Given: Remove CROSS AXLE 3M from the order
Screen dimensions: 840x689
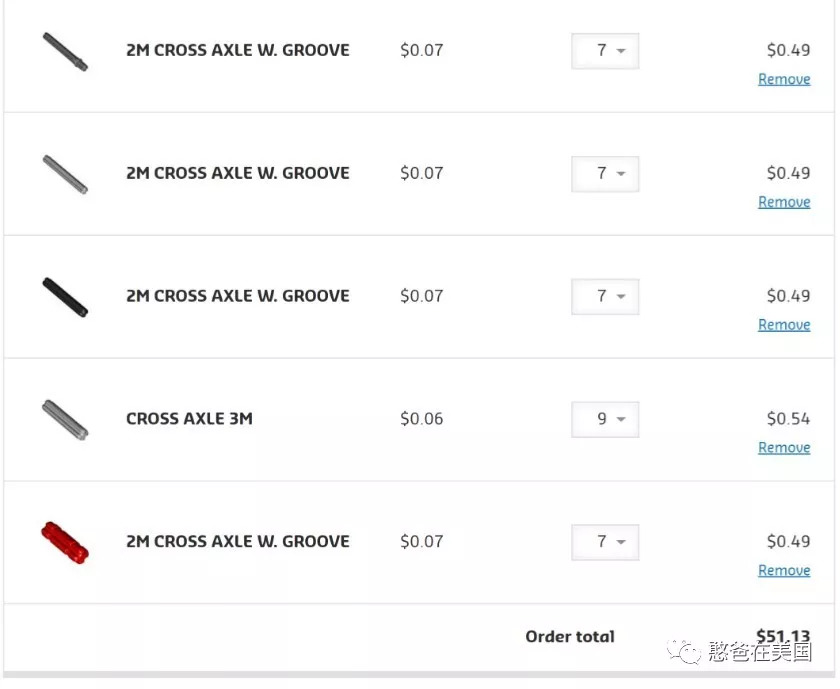Looking at the screenshot, I should tap(784, 448).
